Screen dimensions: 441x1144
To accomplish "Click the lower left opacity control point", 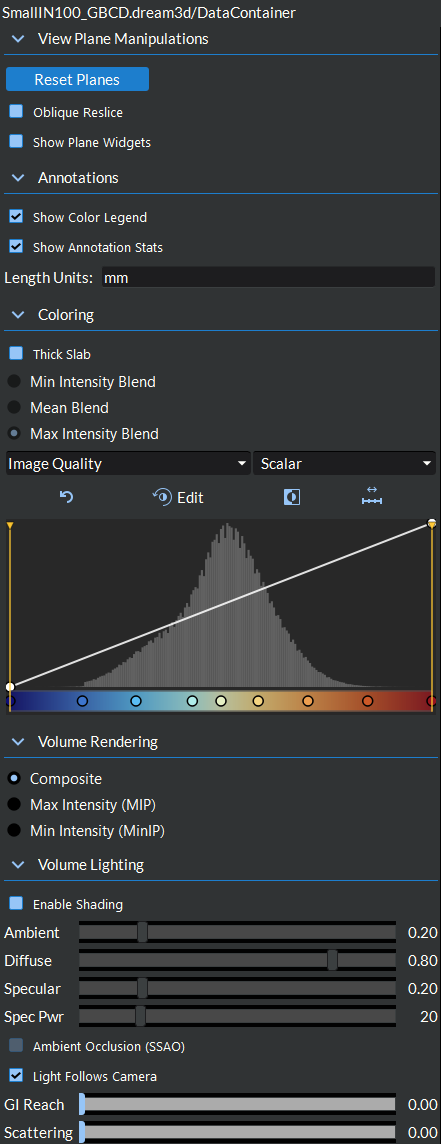I will tap(10, 686).
